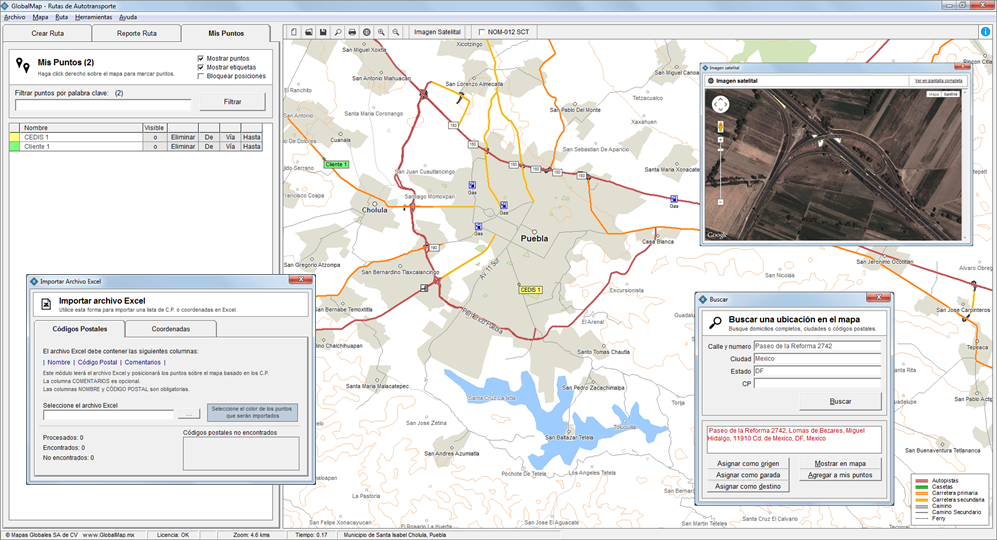997x540 pixels.
Task: Click the map pins icon beside Mis Puntos (2)
Action: click(22, 65)
